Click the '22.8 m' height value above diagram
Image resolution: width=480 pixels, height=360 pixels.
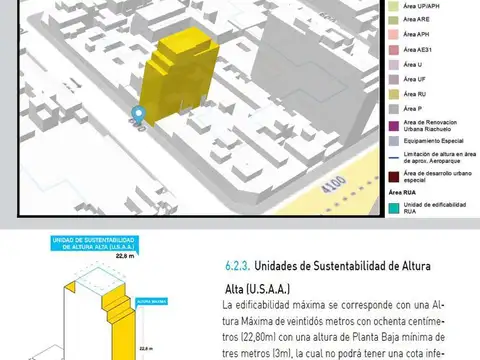125,256
